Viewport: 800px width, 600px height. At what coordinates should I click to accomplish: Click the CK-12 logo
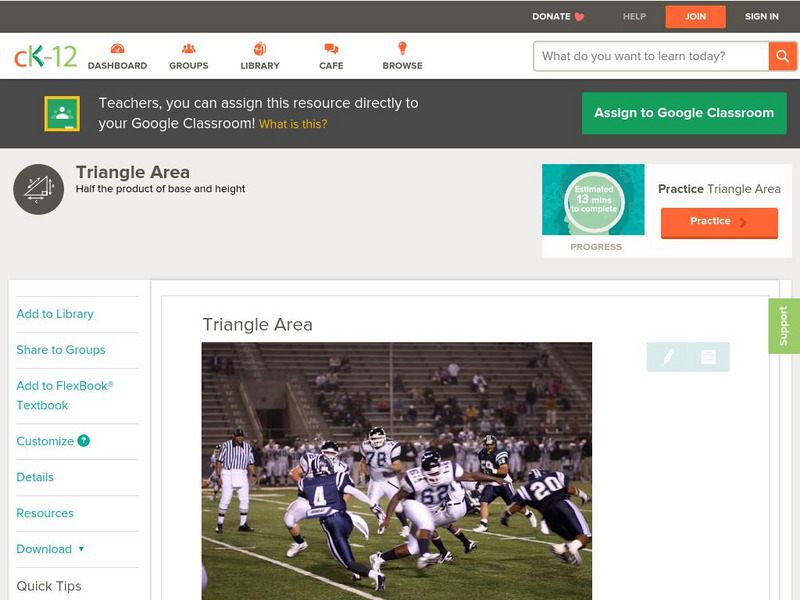tap(45, 56)
